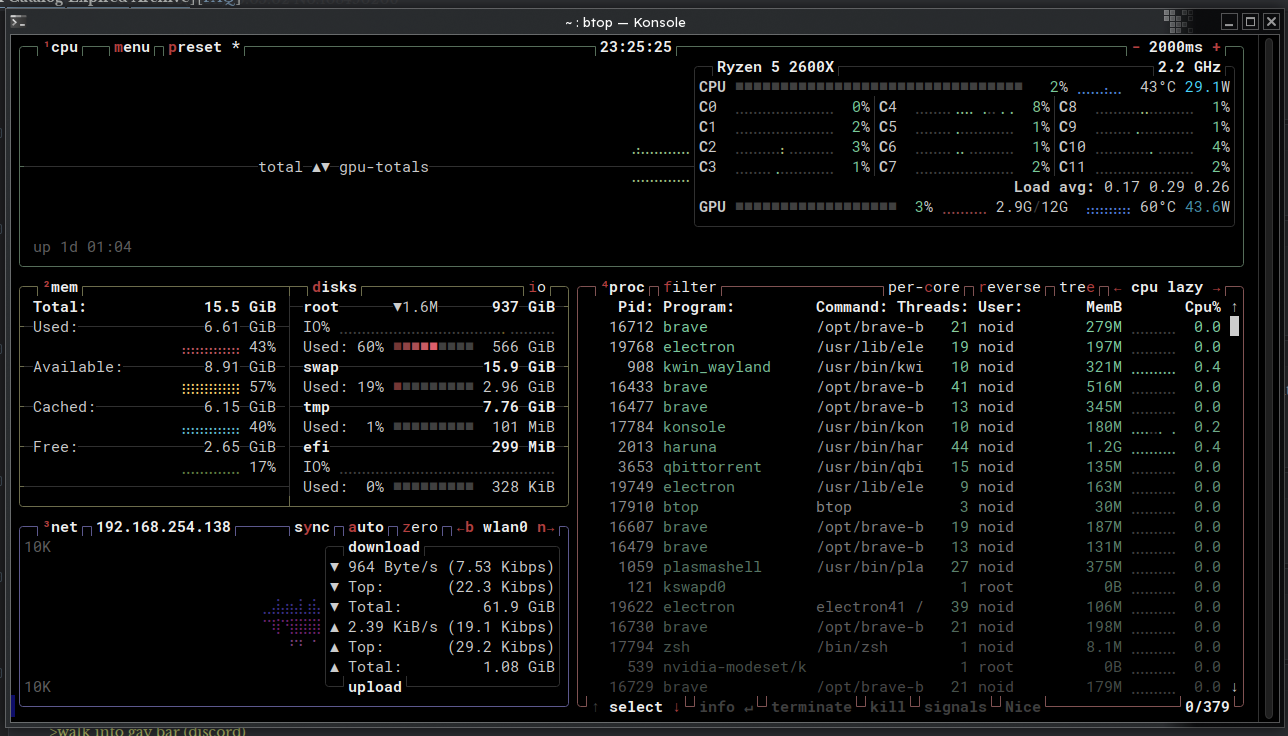This screenshot has width=1288, height=736.
Task: Click the process list scroll-down arrow
Action: coord(1235,687)
